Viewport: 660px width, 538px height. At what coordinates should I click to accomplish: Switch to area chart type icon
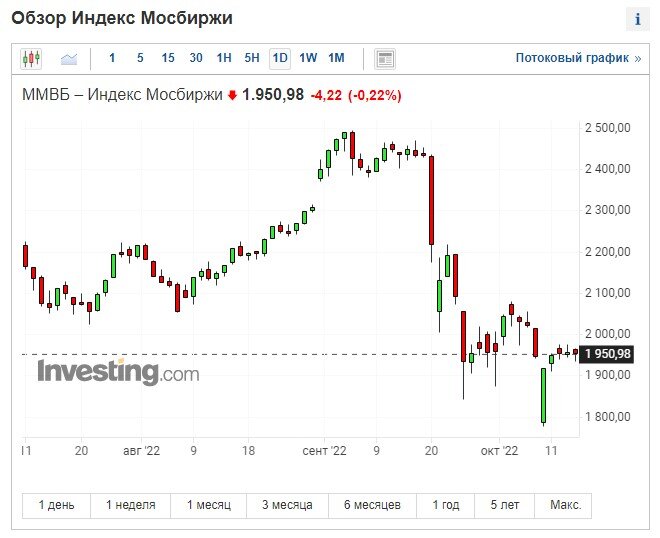click(69, 59)
